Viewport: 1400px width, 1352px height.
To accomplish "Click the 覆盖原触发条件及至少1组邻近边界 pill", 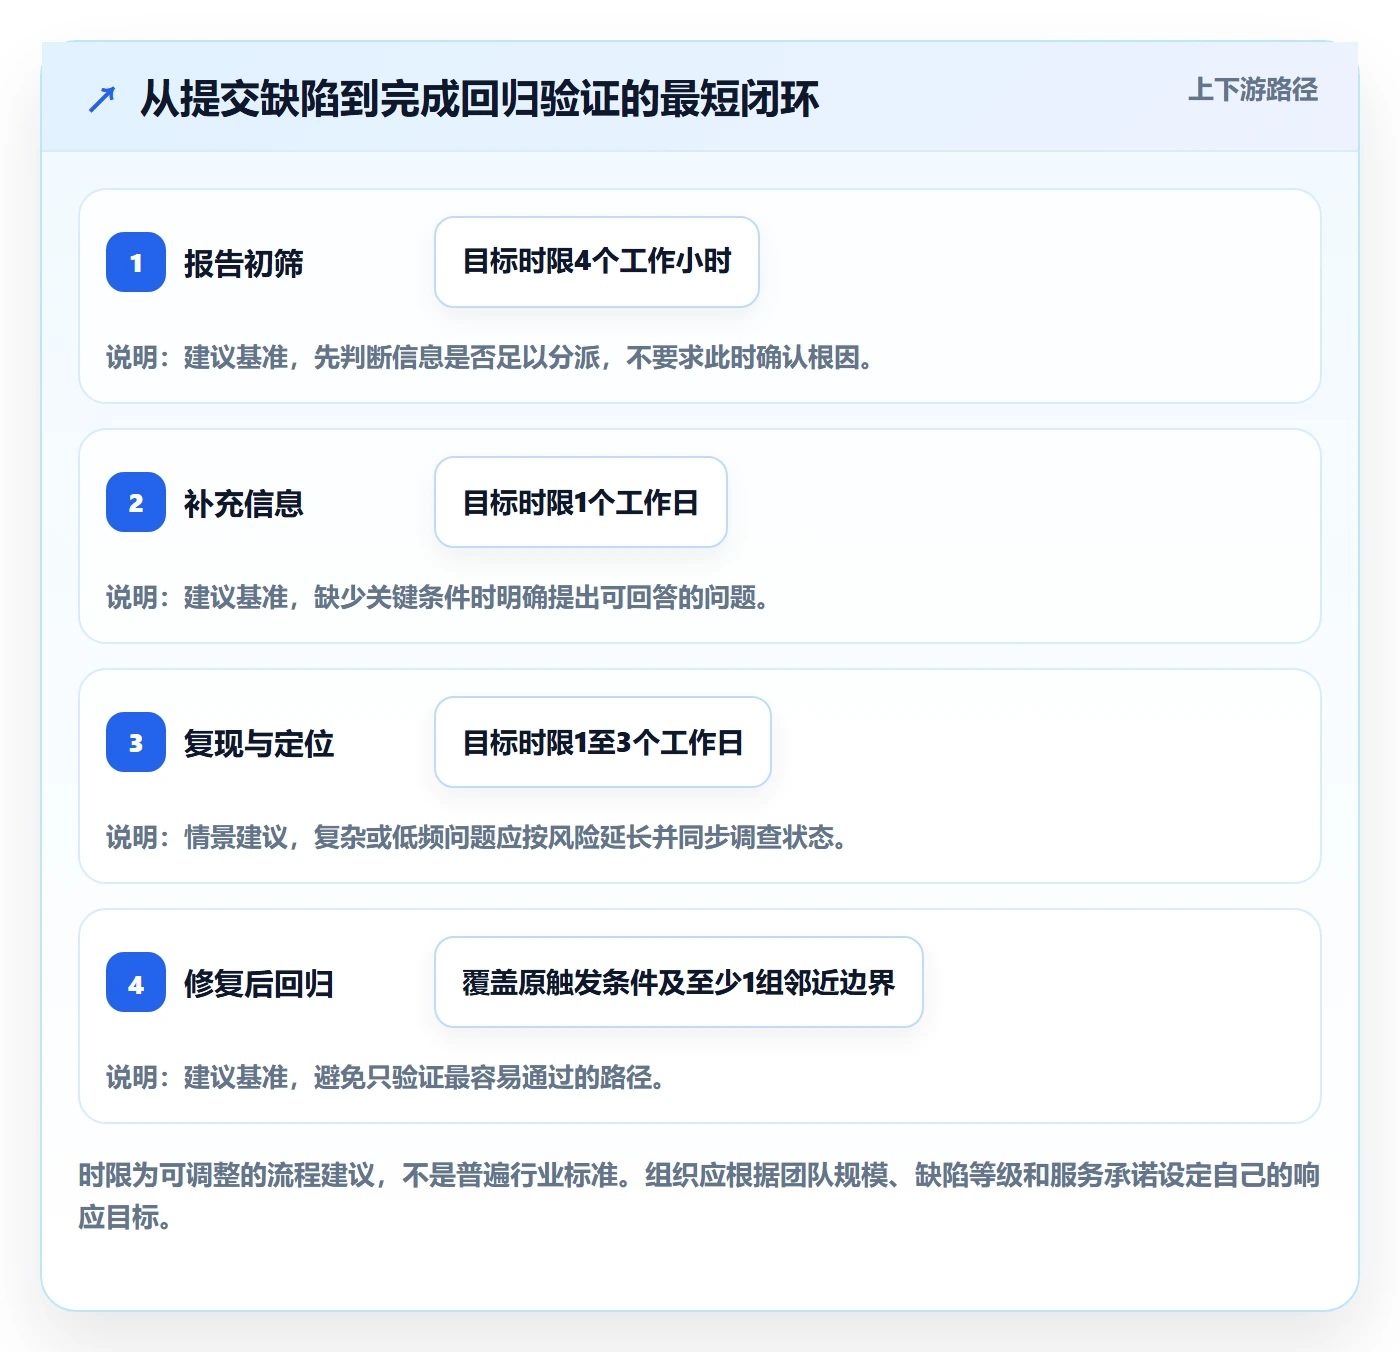I will (x=679, y=982).
